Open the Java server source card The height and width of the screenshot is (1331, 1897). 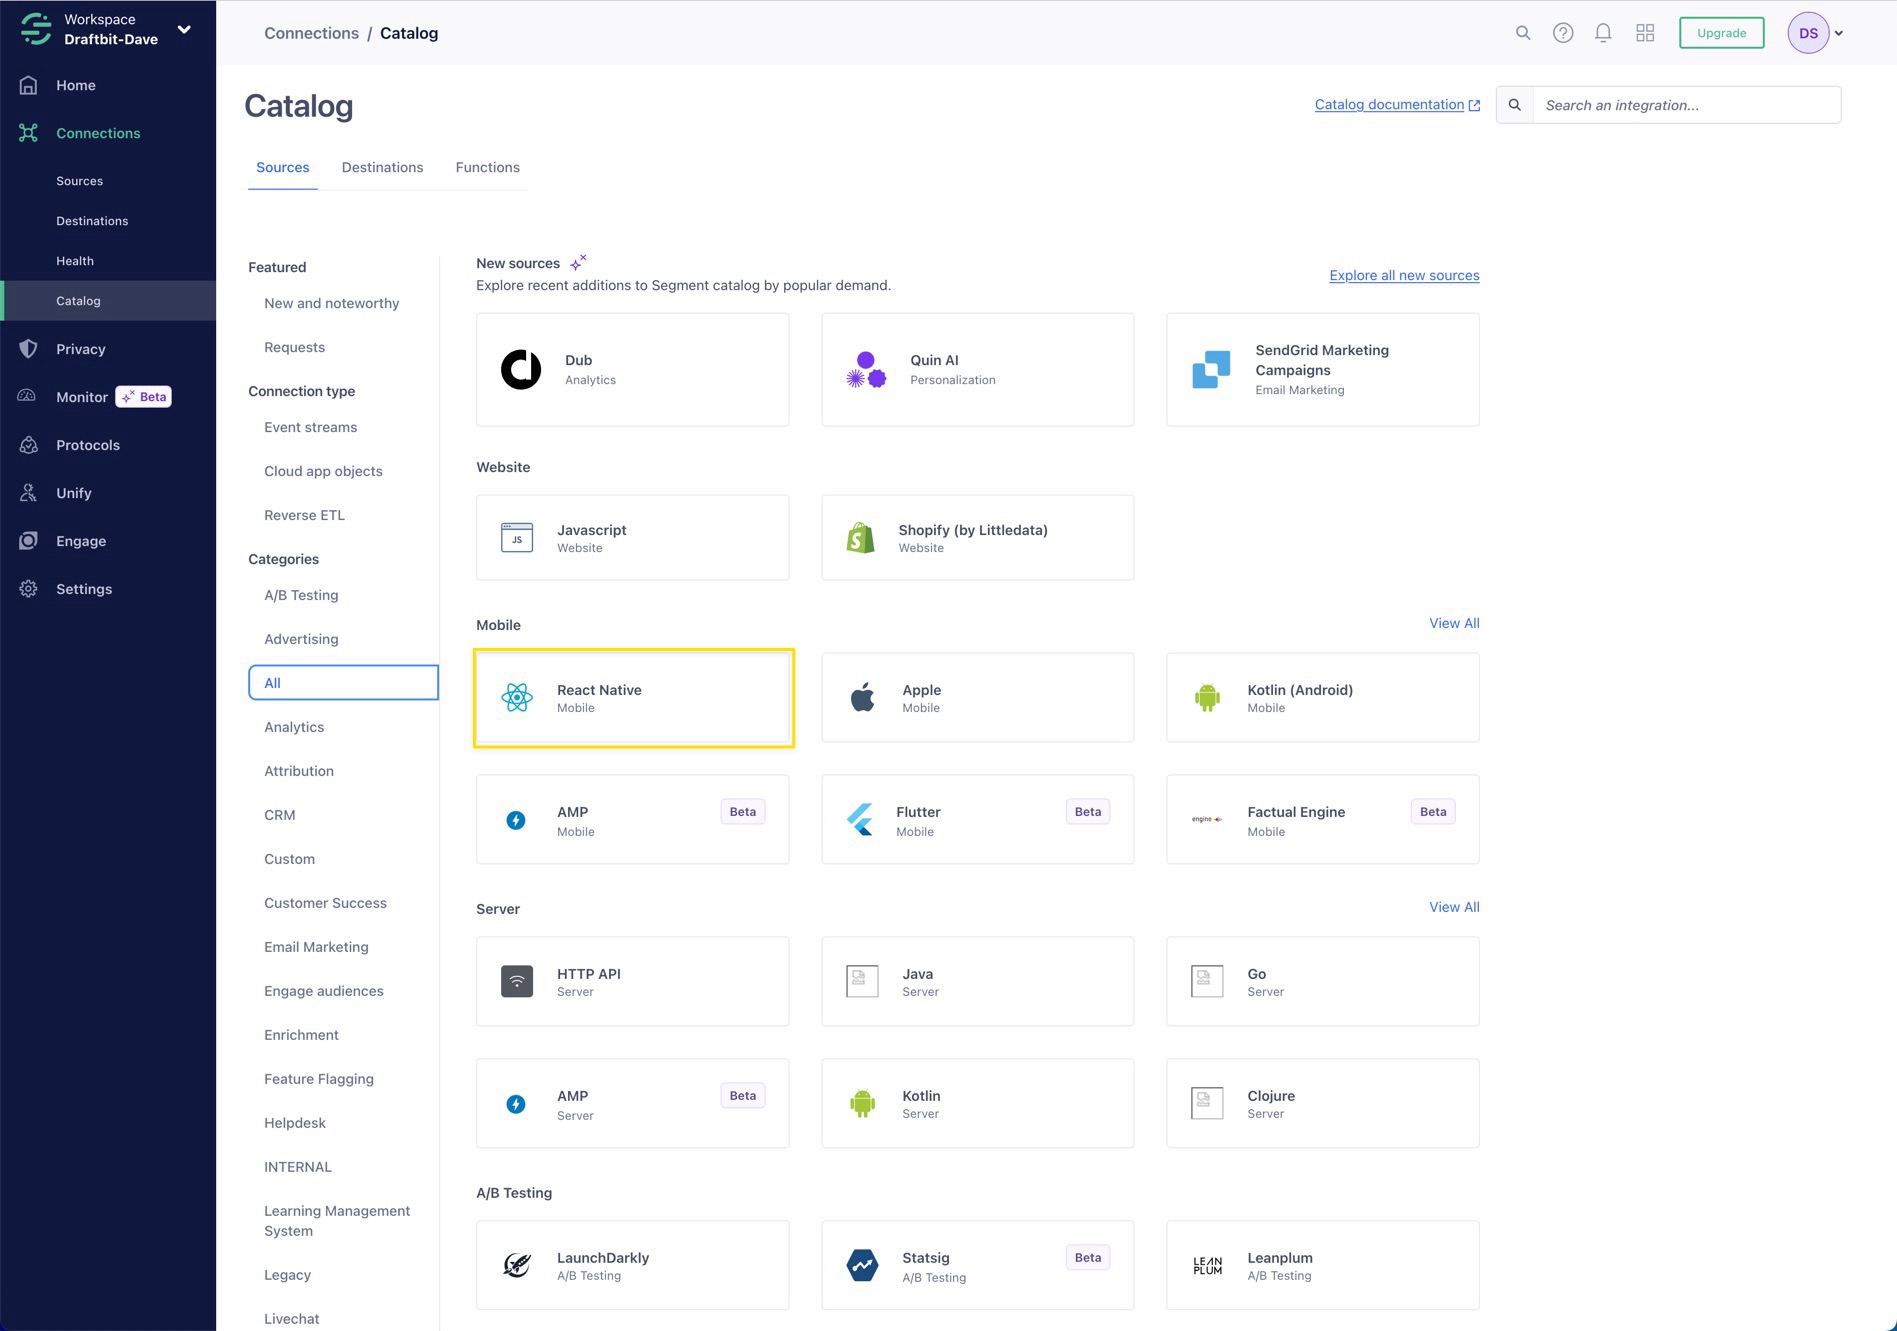pyautogui.click(x=977, y=982)
